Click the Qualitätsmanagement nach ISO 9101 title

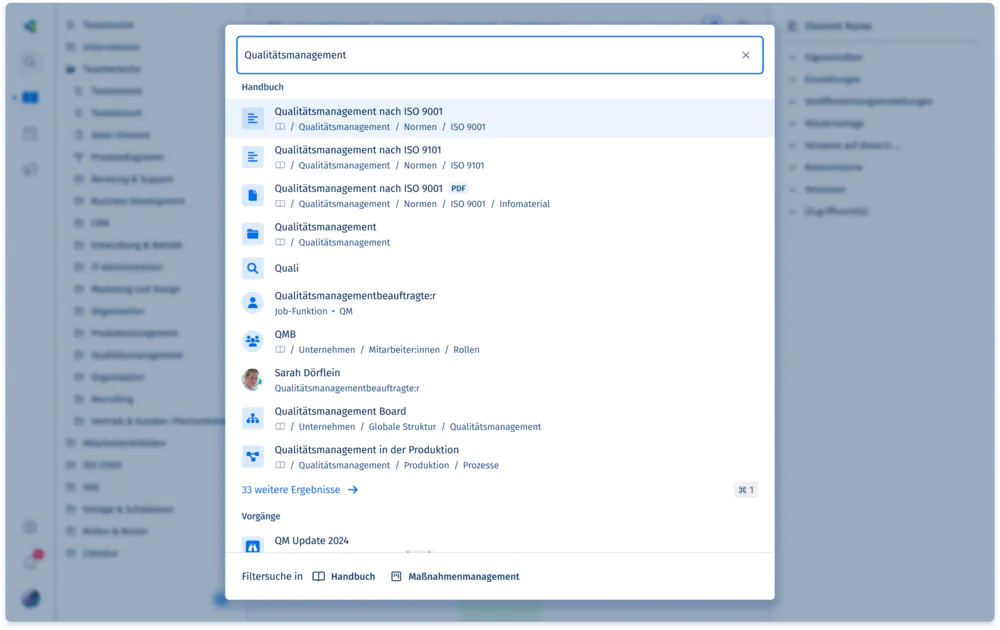(357, 150)
